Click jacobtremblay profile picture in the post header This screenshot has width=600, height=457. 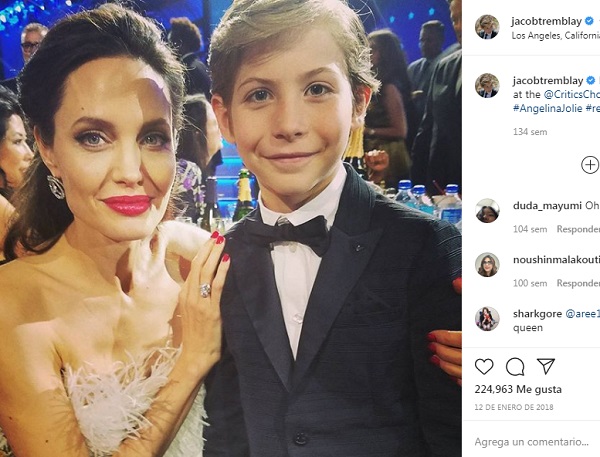click(x=487, y=27)
